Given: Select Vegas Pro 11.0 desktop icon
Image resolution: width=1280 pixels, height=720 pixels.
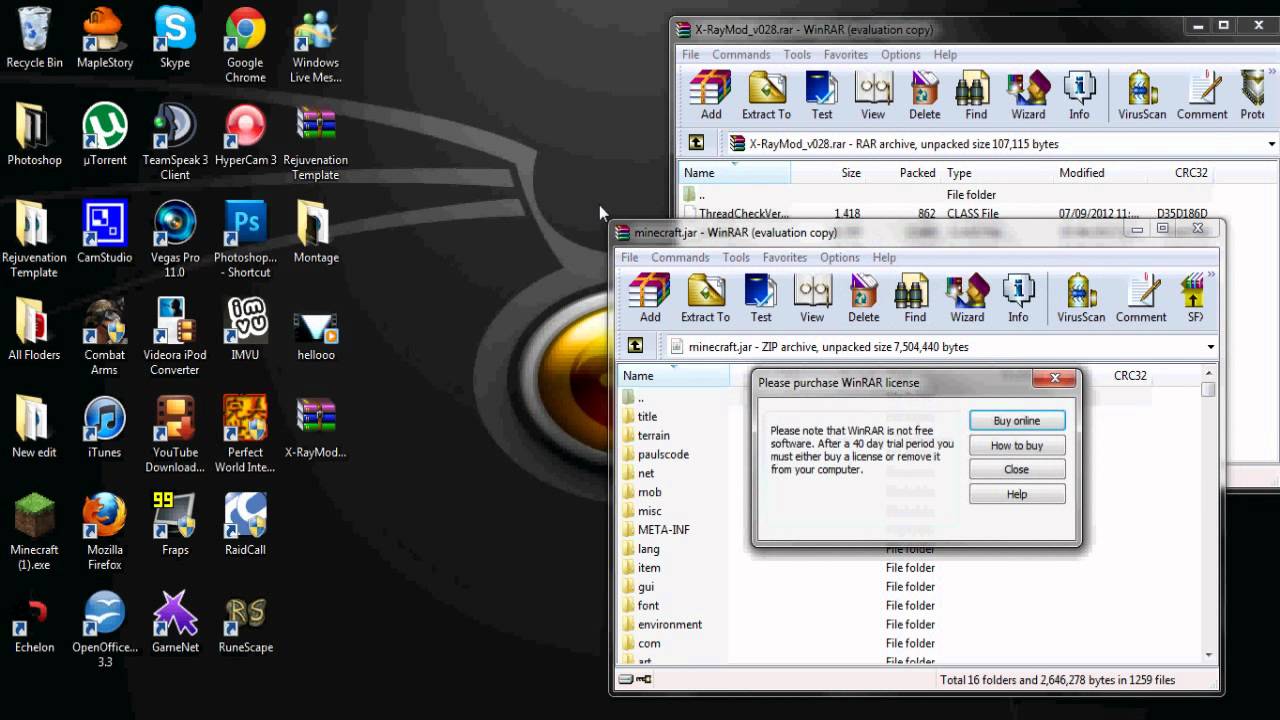Looking at the screenshot, I should pos(175,239).
